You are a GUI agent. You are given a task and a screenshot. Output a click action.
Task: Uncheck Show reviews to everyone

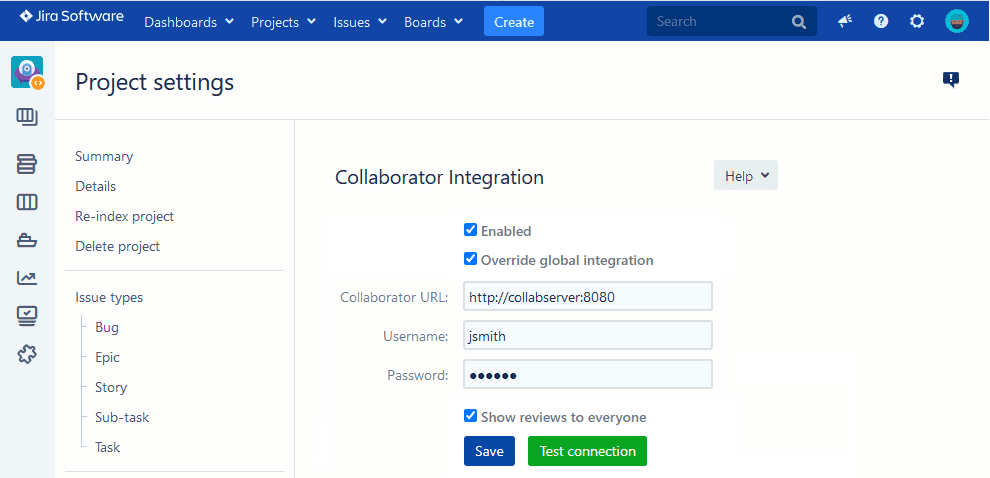(x=471, y=416)
